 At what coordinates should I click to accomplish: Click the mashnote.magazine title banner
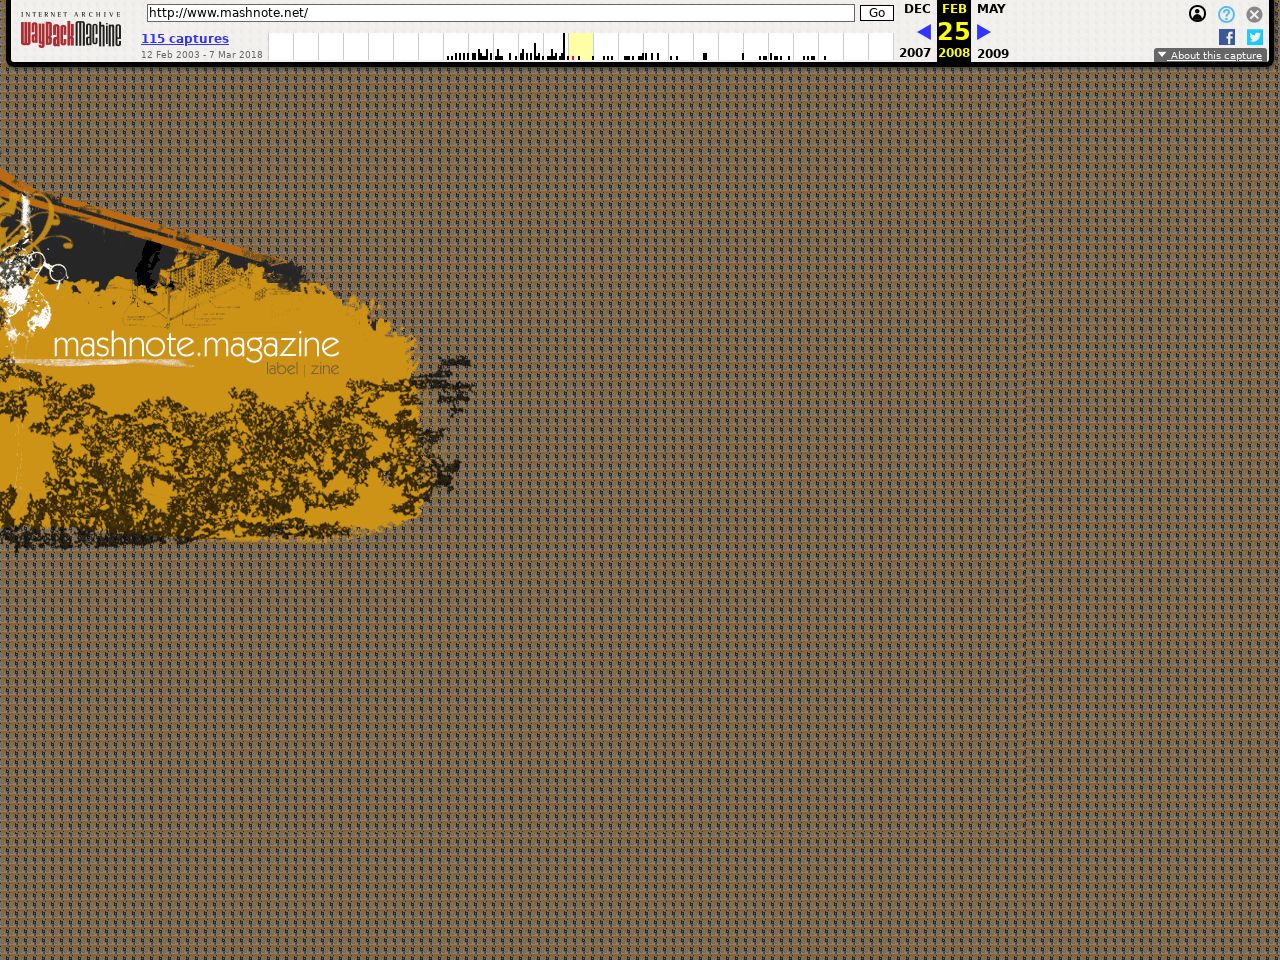[196, 346]
